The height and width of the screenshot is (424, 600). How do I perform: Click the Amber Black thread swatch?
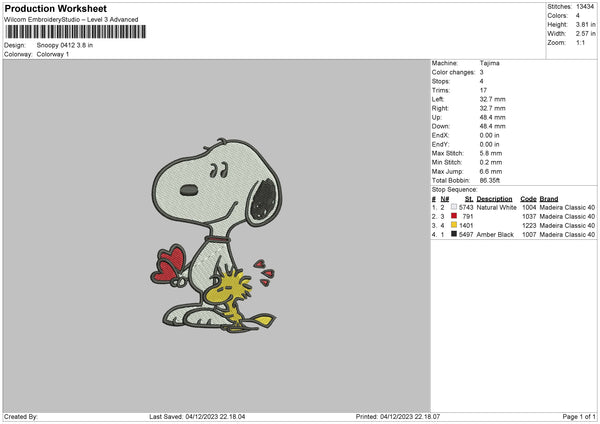[453, 235]
